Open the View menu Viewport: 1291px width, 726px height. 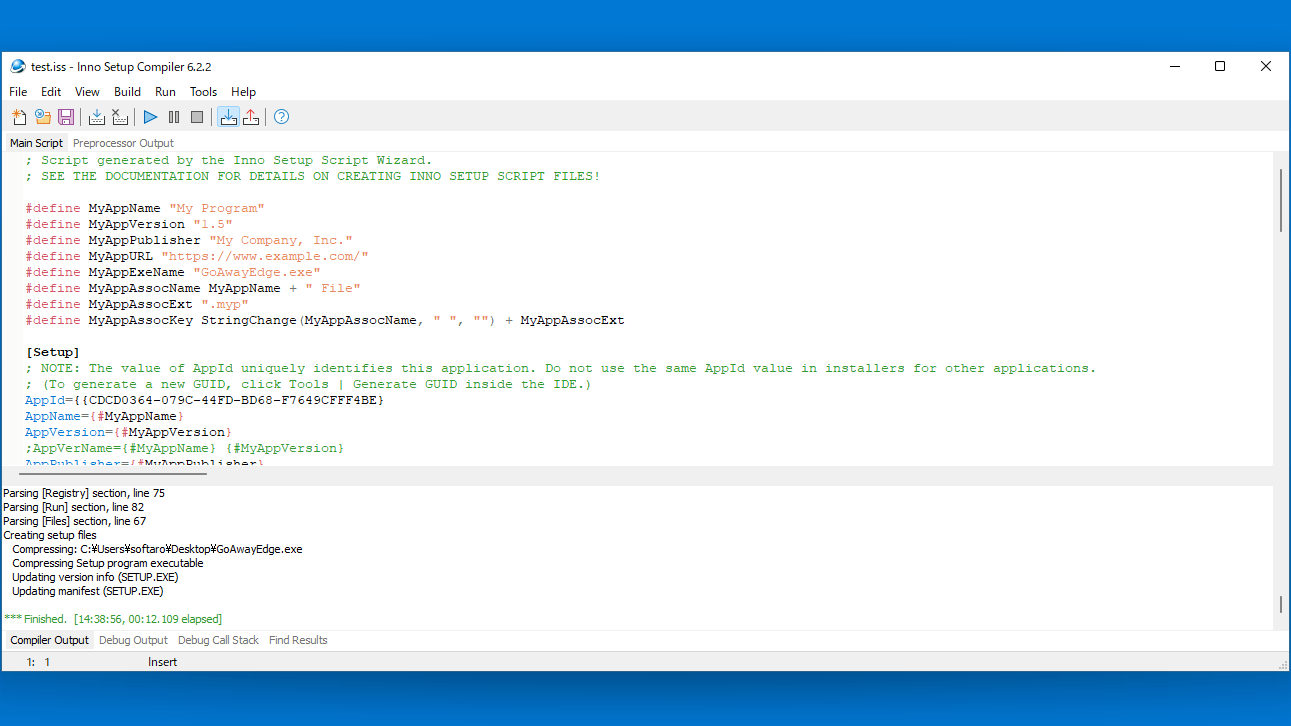pyautogui.click(x=88, y=92)
